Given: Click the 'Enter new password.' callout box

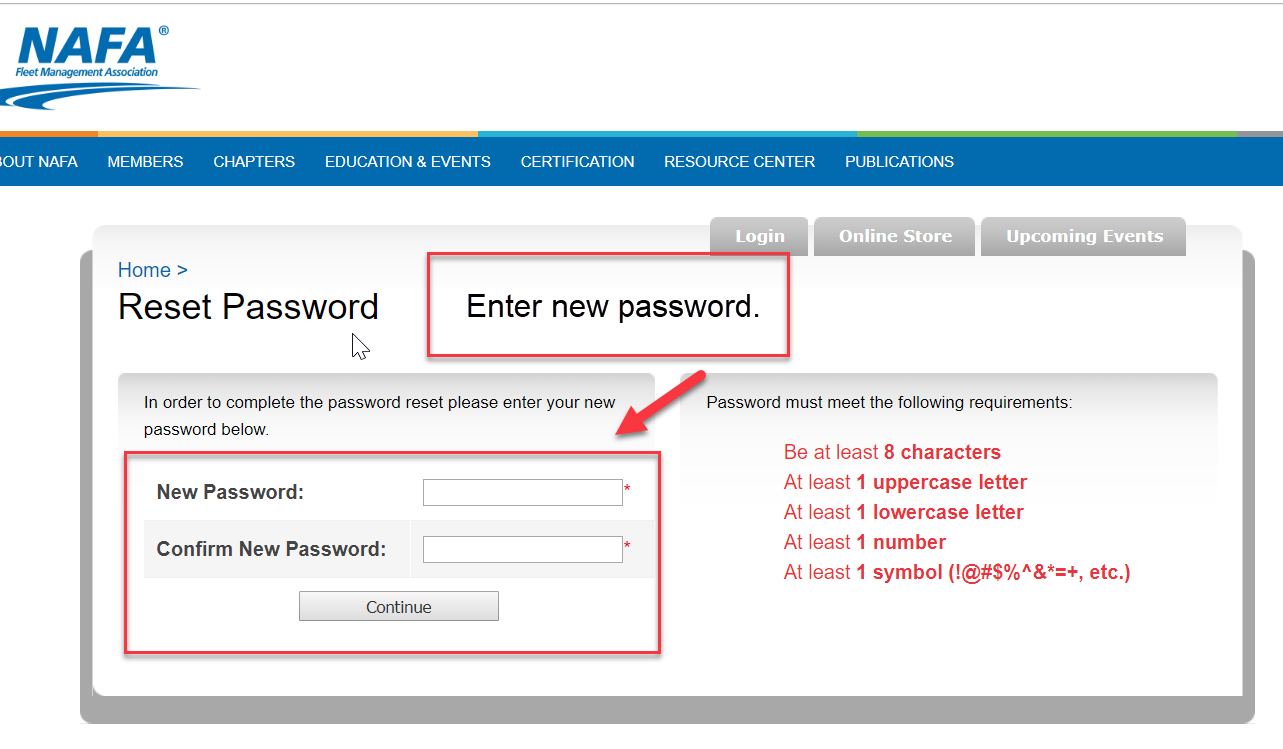Looking at the screenshot, I should pos(608,306).
